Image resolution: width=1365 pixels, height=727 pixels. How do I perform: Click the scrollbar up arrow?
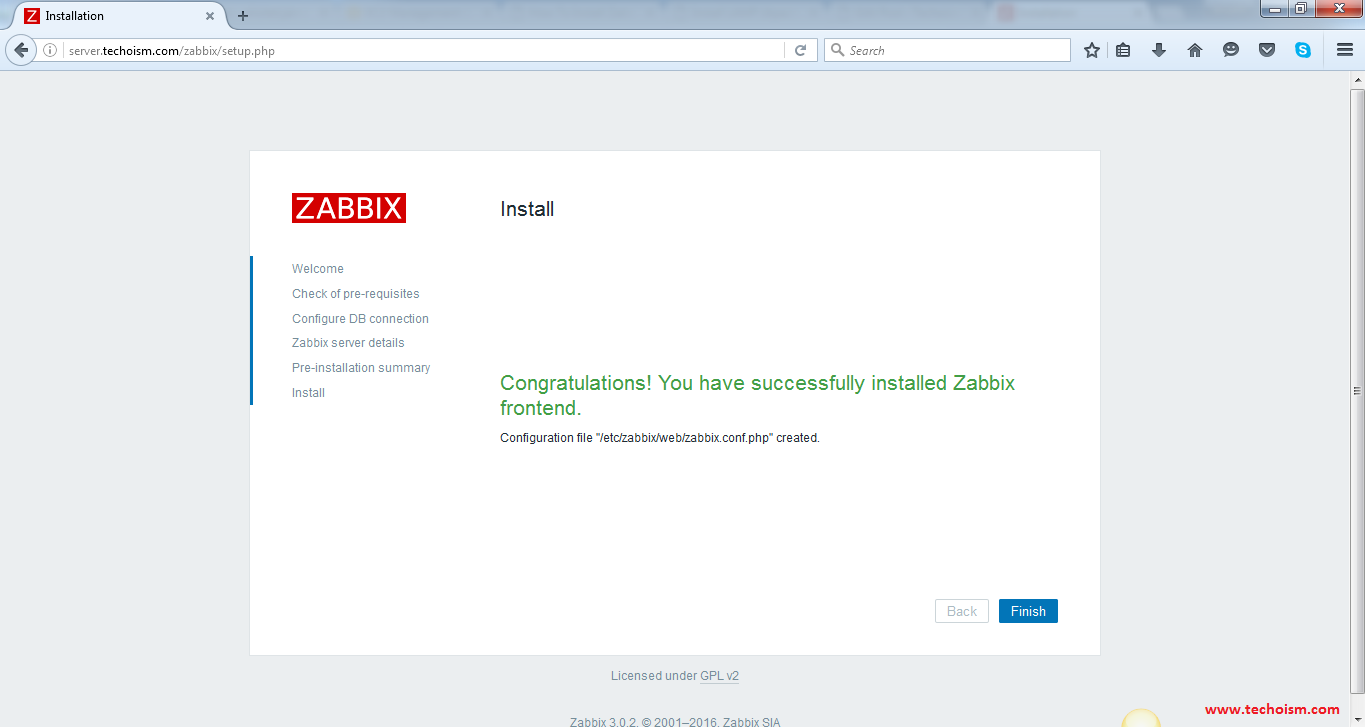pos(1357,78)
